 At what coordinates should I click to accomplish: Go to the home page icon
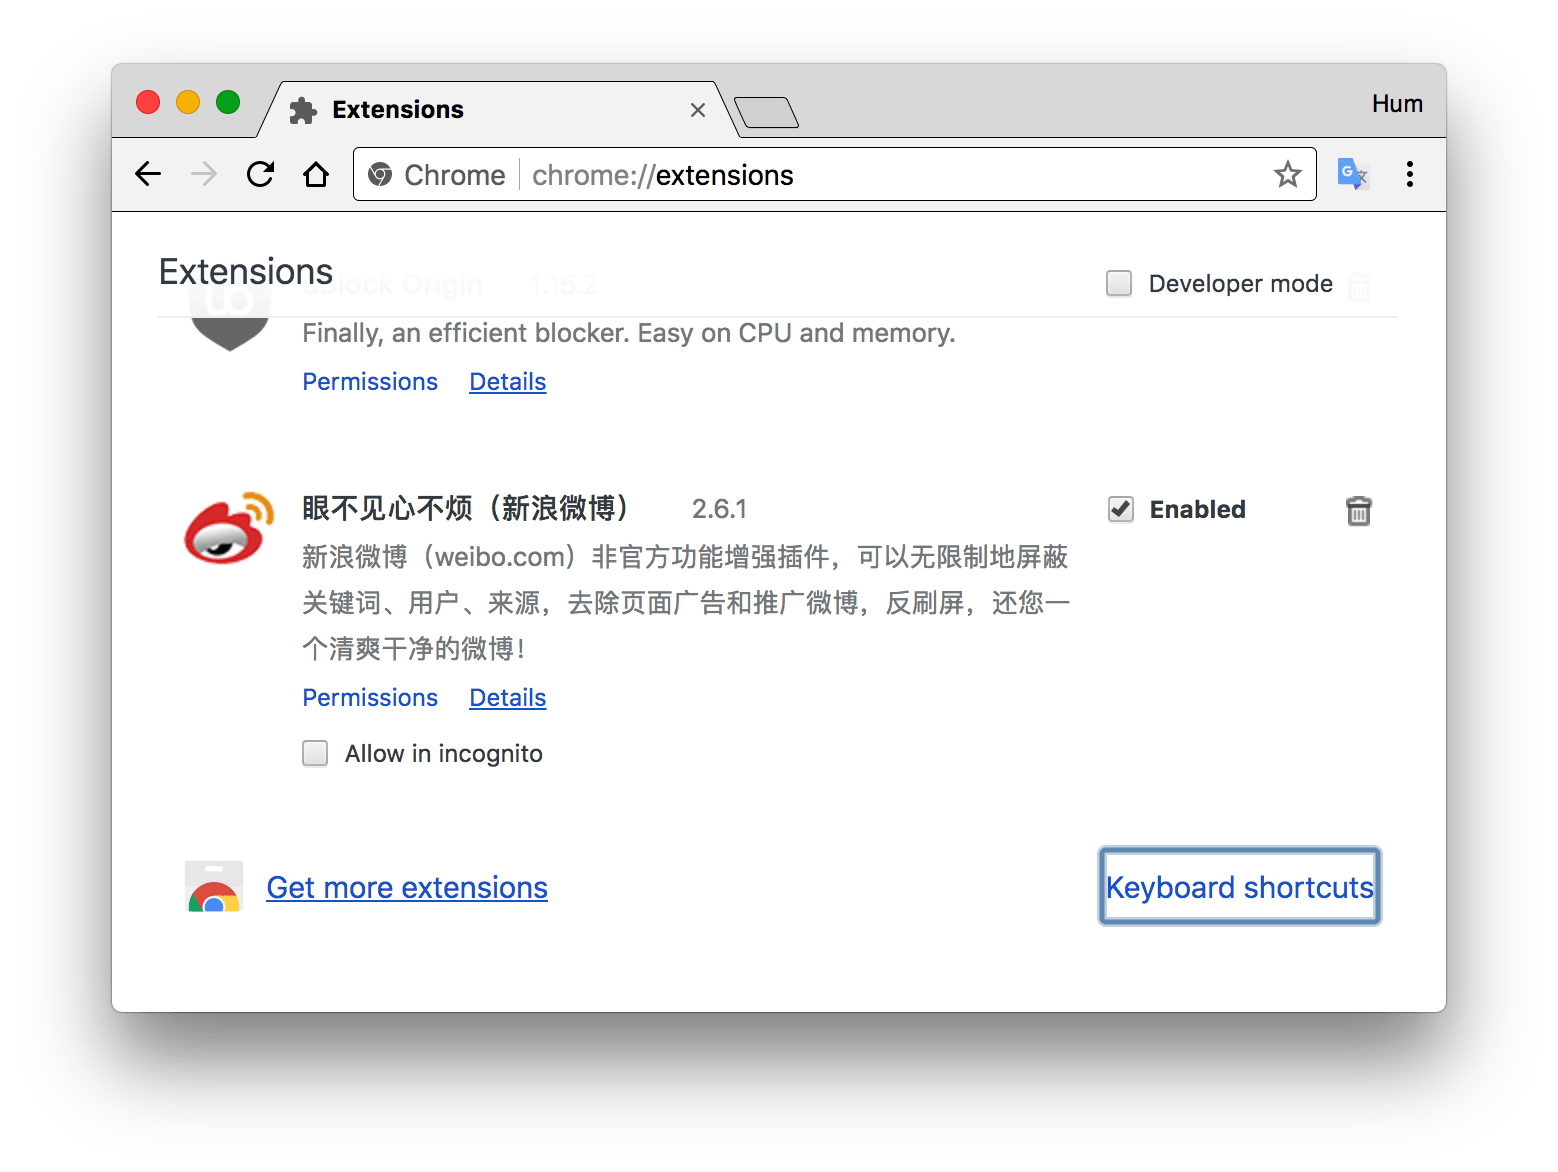316,174
